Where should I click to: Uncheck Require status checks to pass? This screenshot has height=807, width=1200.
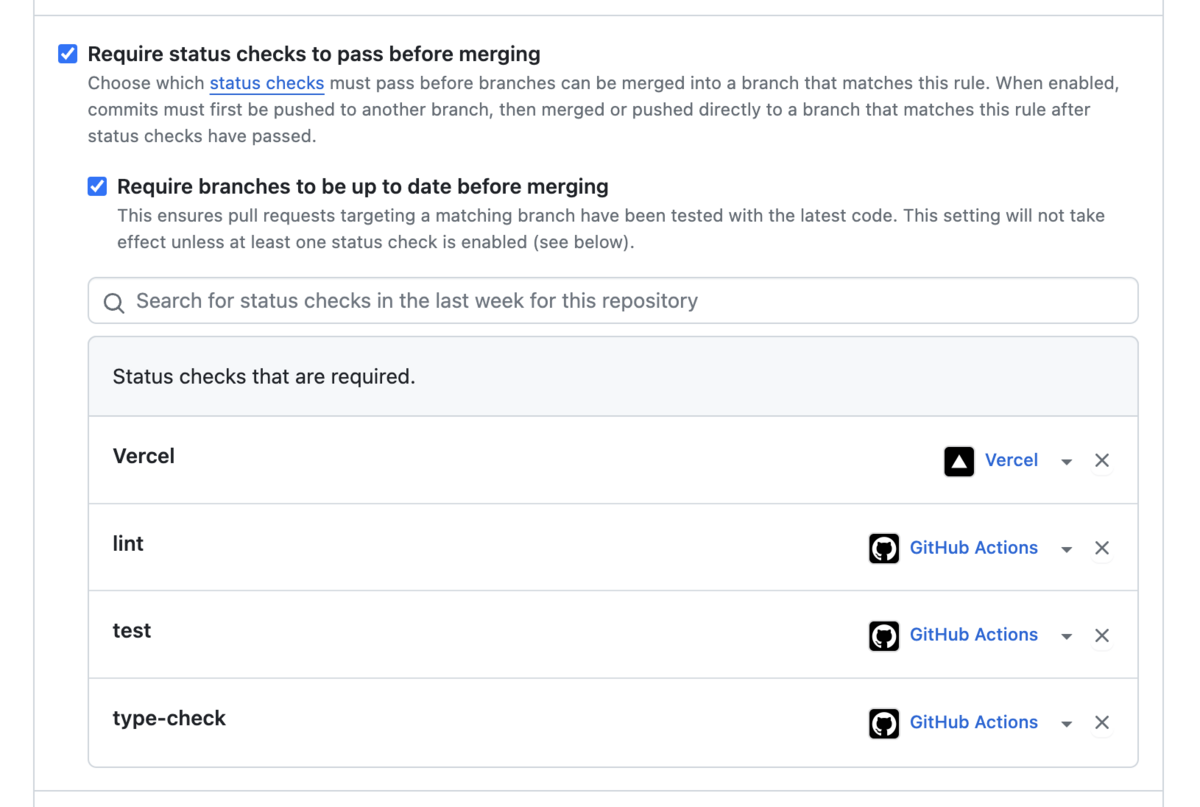[68, 54]
